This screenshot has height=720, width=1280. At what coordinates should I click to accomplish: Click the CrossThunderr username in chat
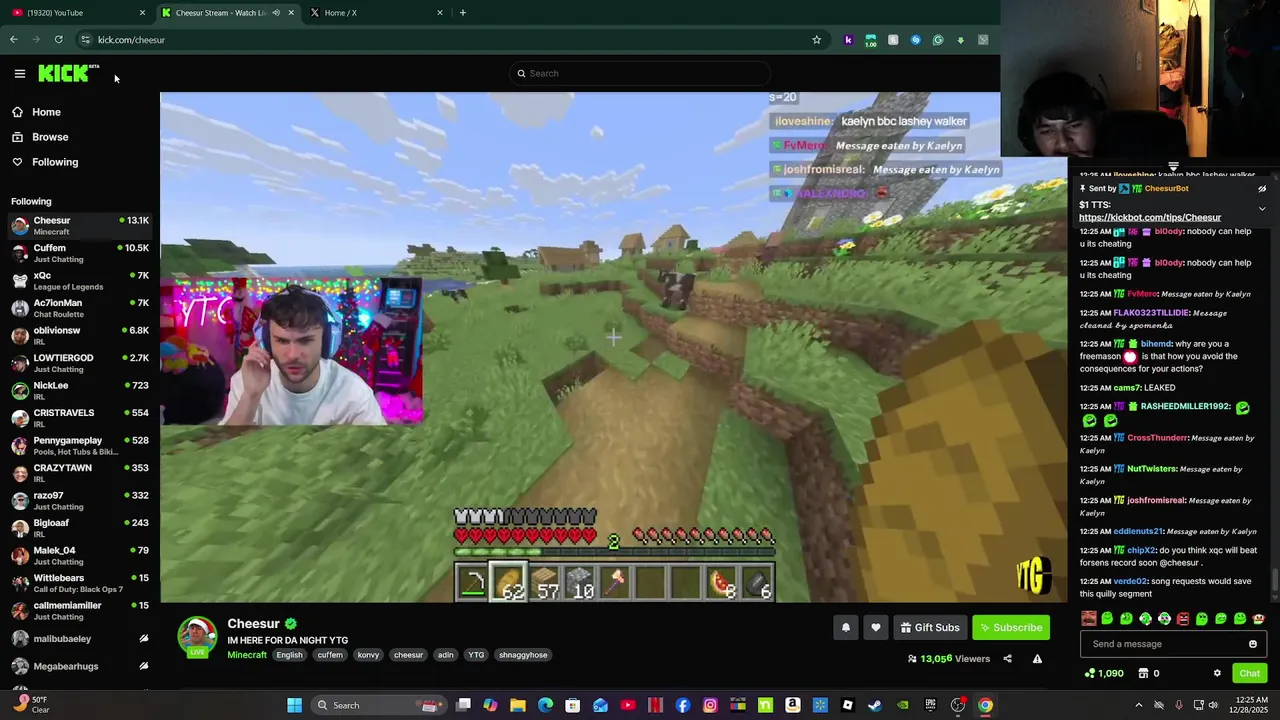1157,437
